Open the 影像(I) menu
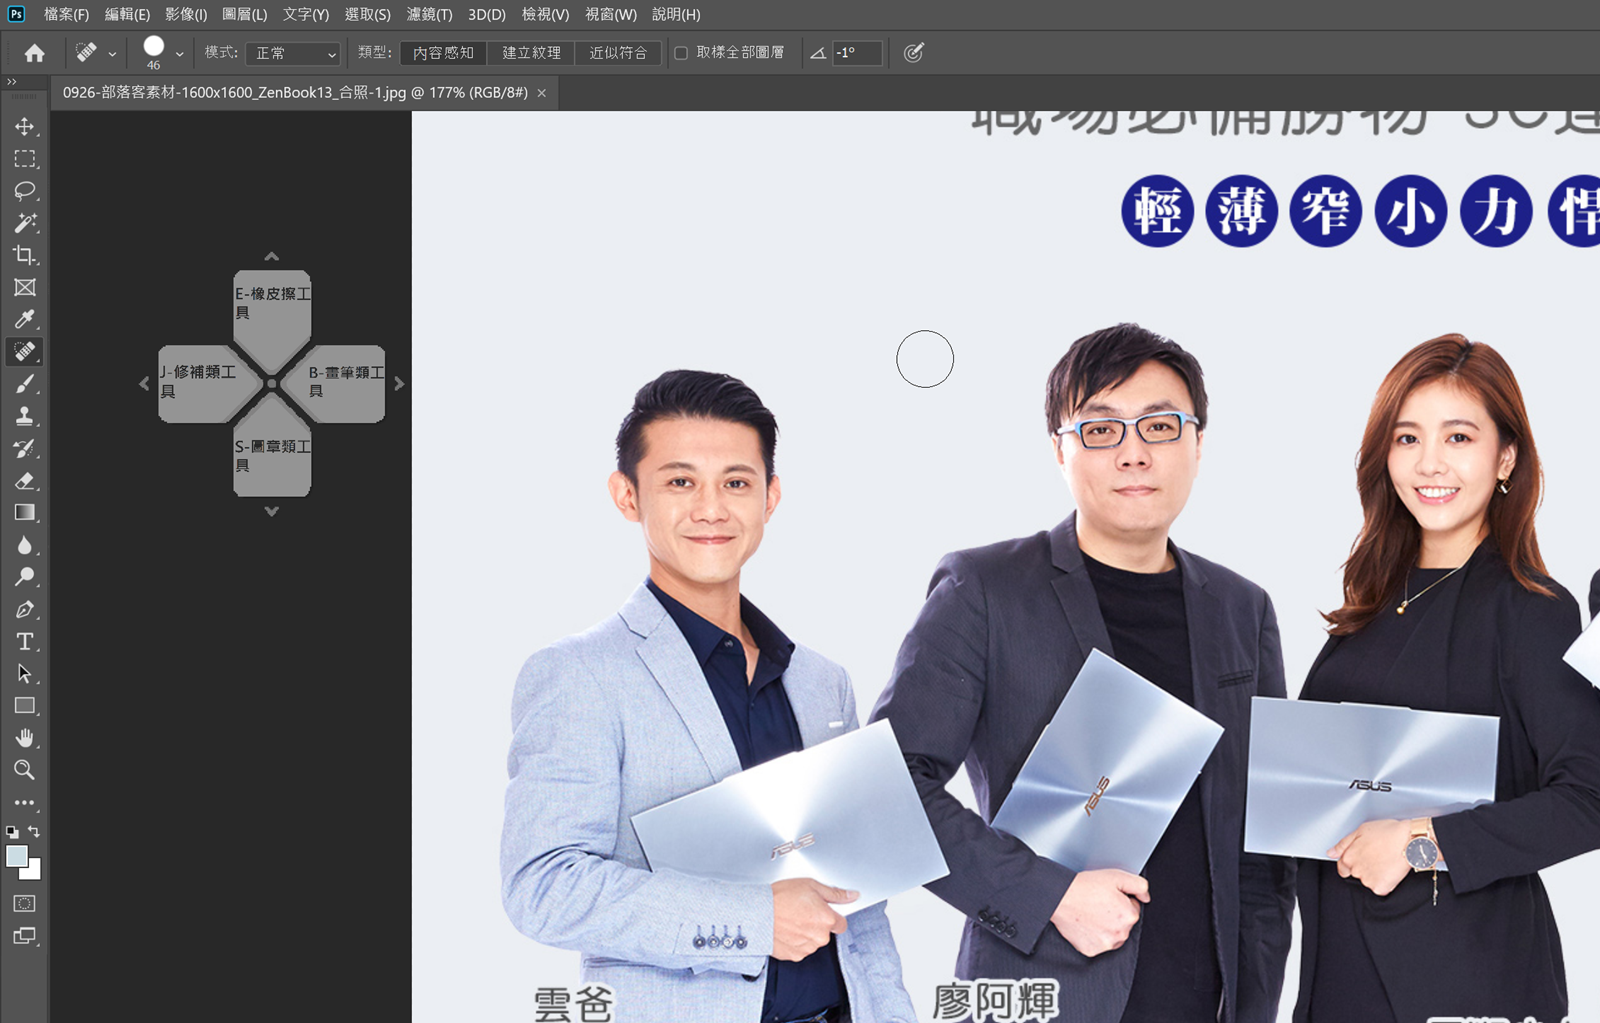The width and height of the screenshot is (1600, 1023). click(186, 14)
